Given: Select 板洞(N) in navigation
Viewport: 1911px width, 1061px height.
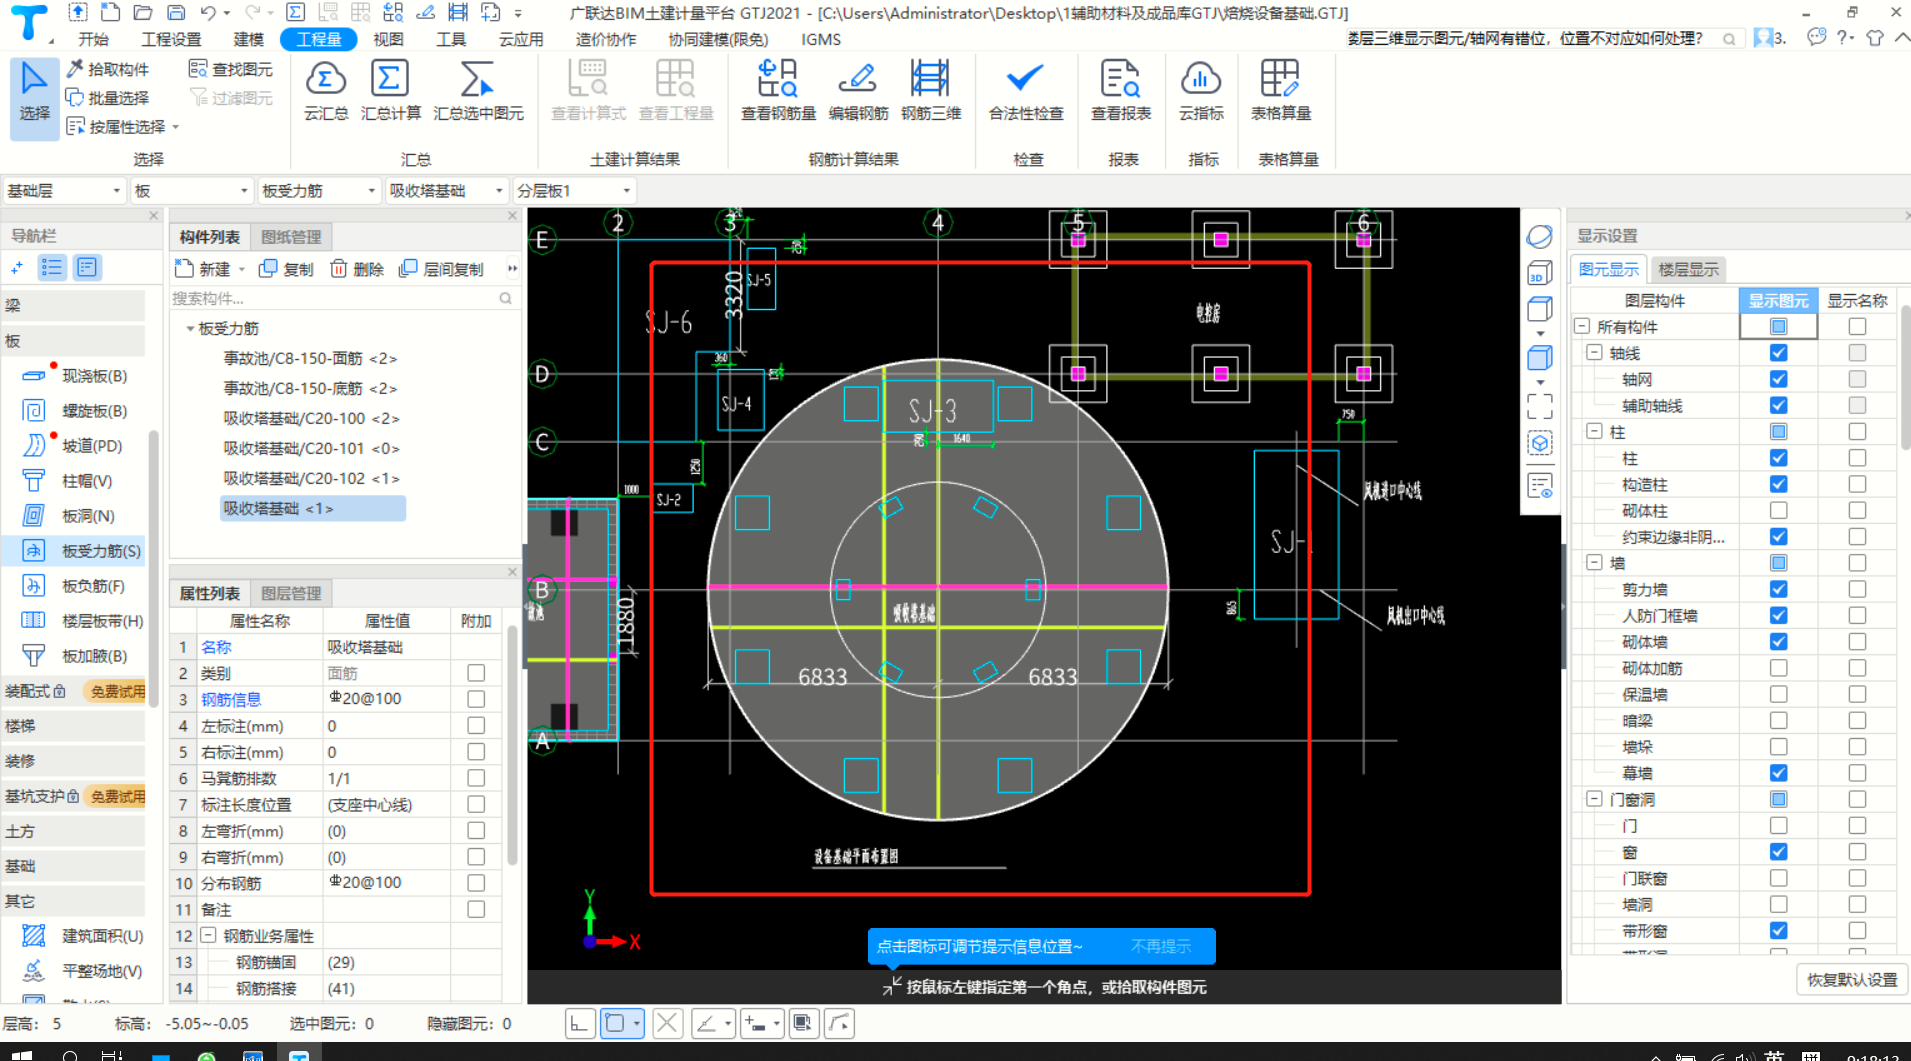Looking at the screenshot, I should coord(70,516).
